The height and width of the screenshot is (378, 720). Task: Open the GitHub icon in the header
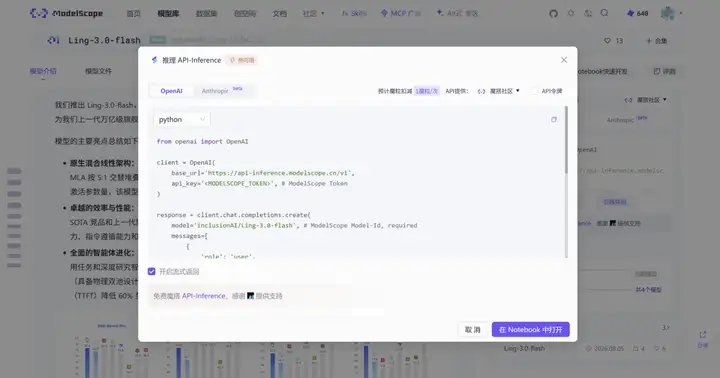click(x=553, y=13)
